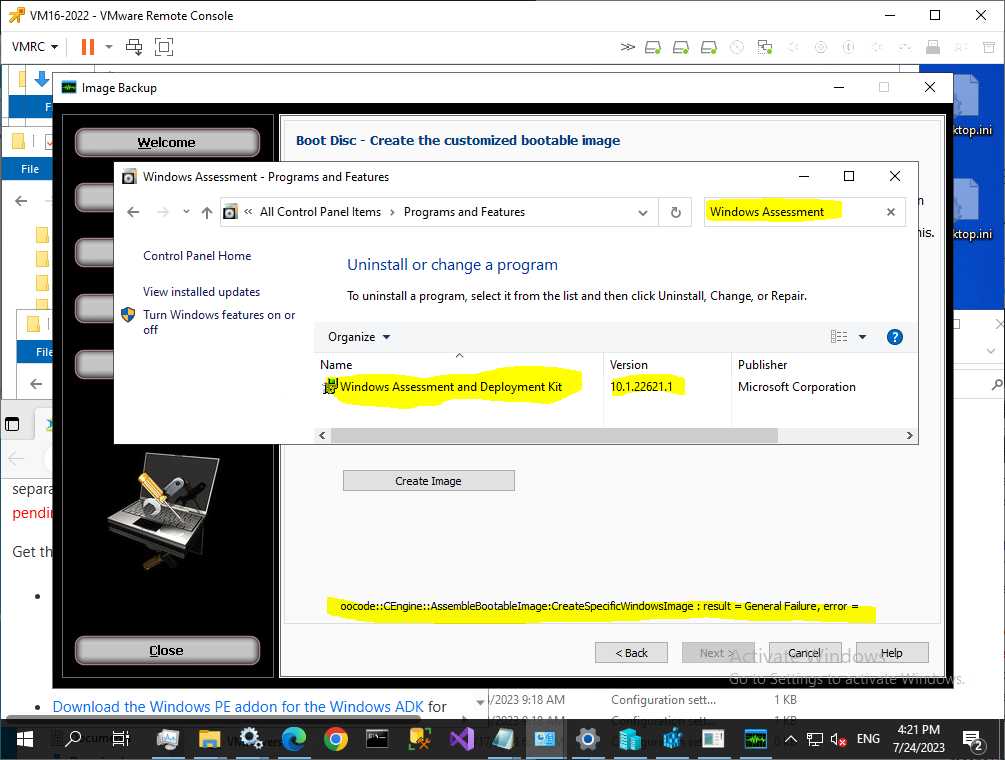This screenshot has width=1005, height=760.
Task: Click the change view icon in Programs list
Action: 838,337
